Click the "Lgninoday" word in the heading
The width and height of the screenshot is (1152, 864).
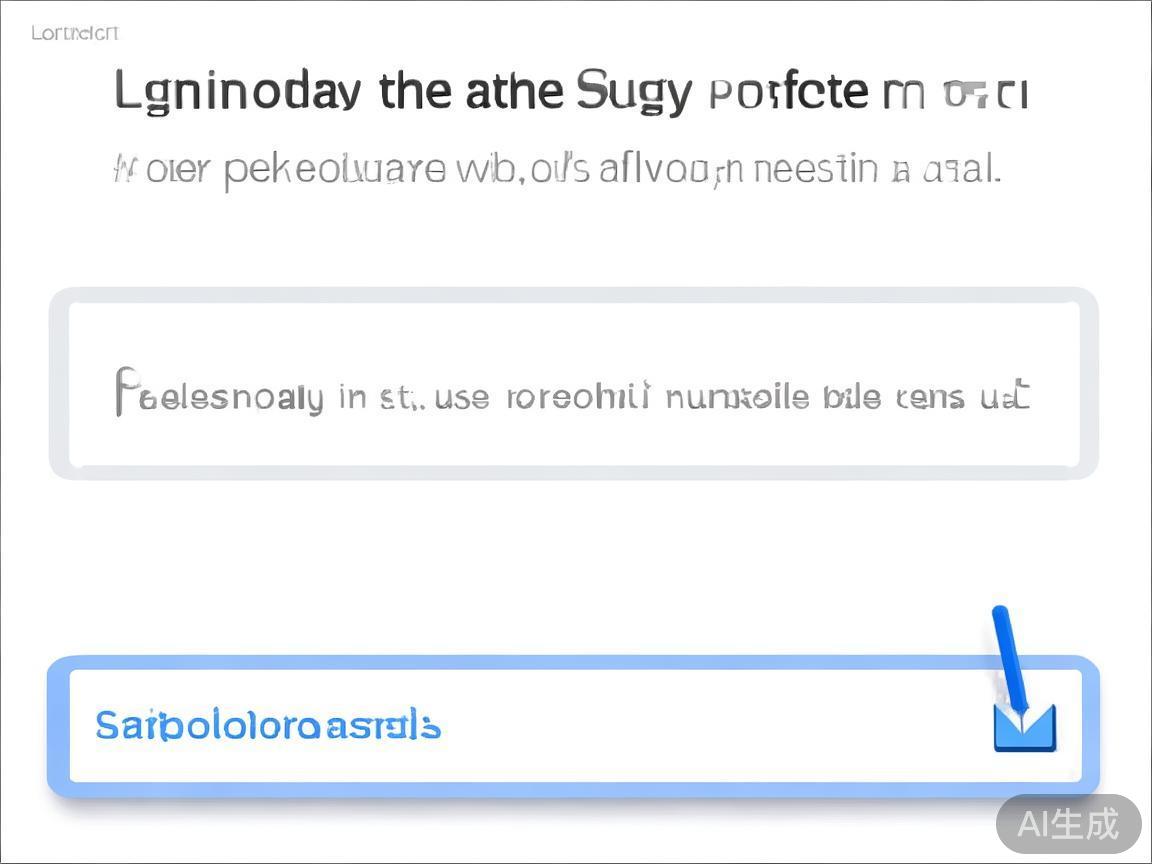coord(237,92)
